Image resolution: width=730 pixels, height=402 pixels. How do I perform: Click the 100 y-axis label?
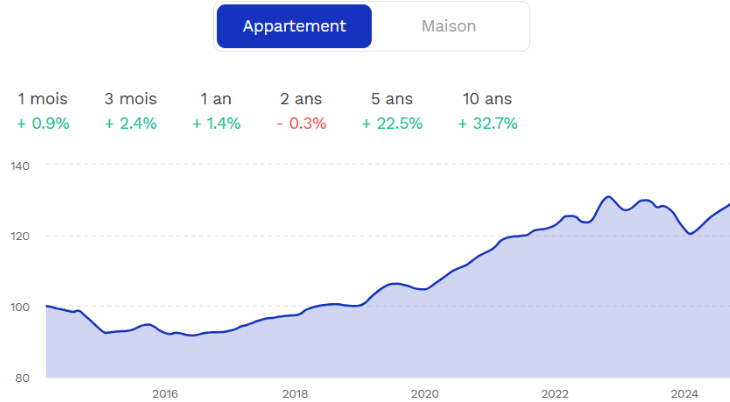click(21, 307)
